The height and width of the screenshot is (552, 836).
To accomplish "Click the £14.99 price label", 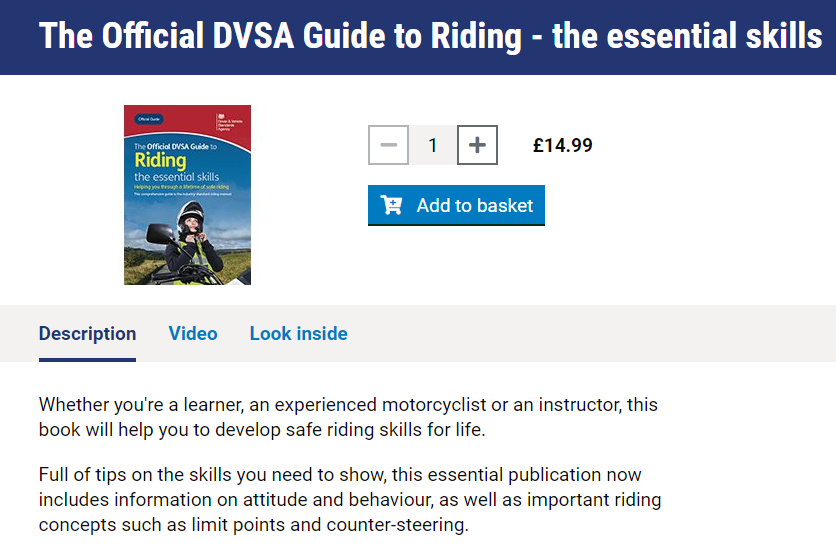I will pyautogui.click(x=562, y=145).
